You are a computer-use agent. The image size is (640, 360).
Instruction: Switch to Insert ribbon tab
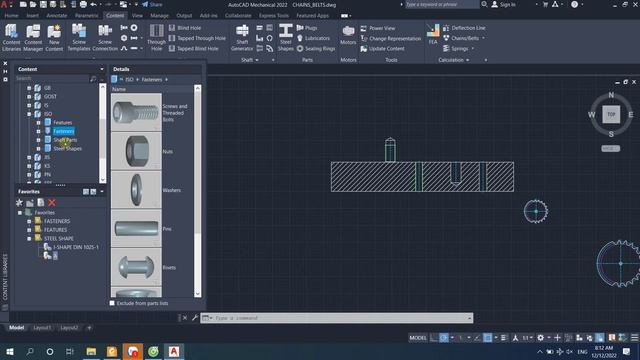click(32, 16)
